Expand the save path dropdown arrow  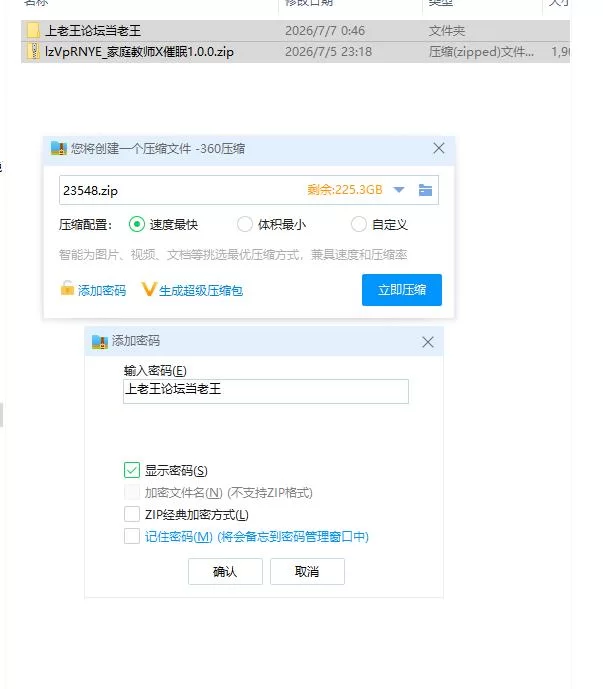coord(399,190)
